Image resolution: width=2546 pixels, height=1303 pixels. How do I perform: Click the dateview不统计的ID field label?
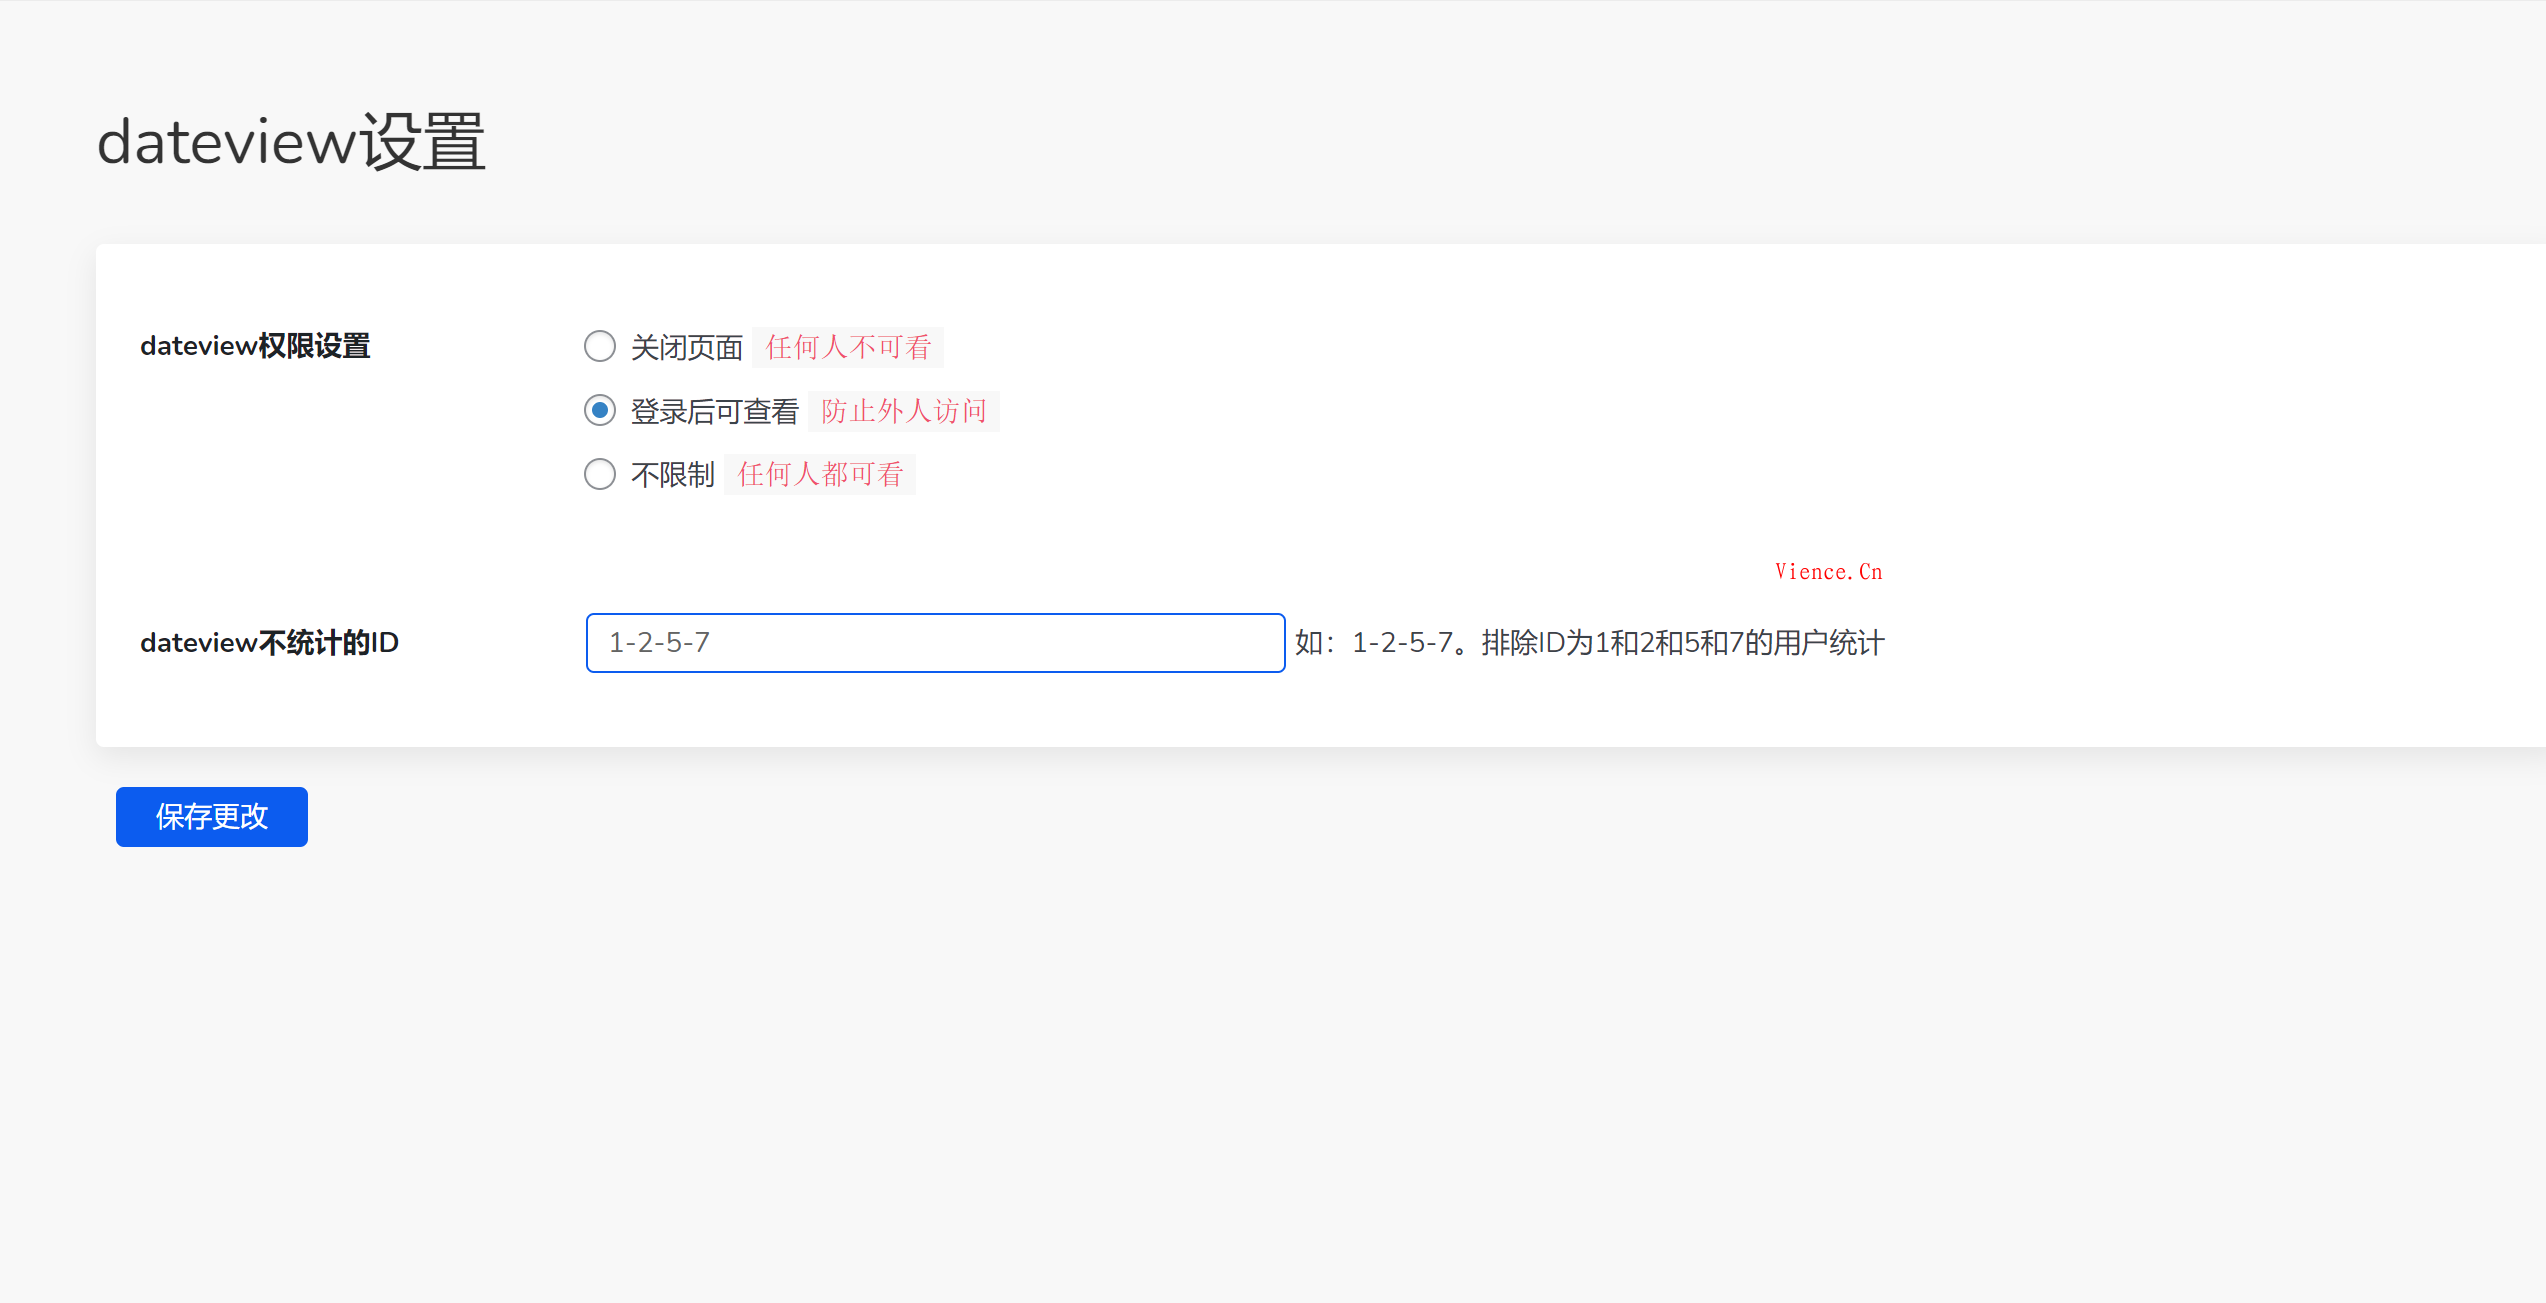269,643
